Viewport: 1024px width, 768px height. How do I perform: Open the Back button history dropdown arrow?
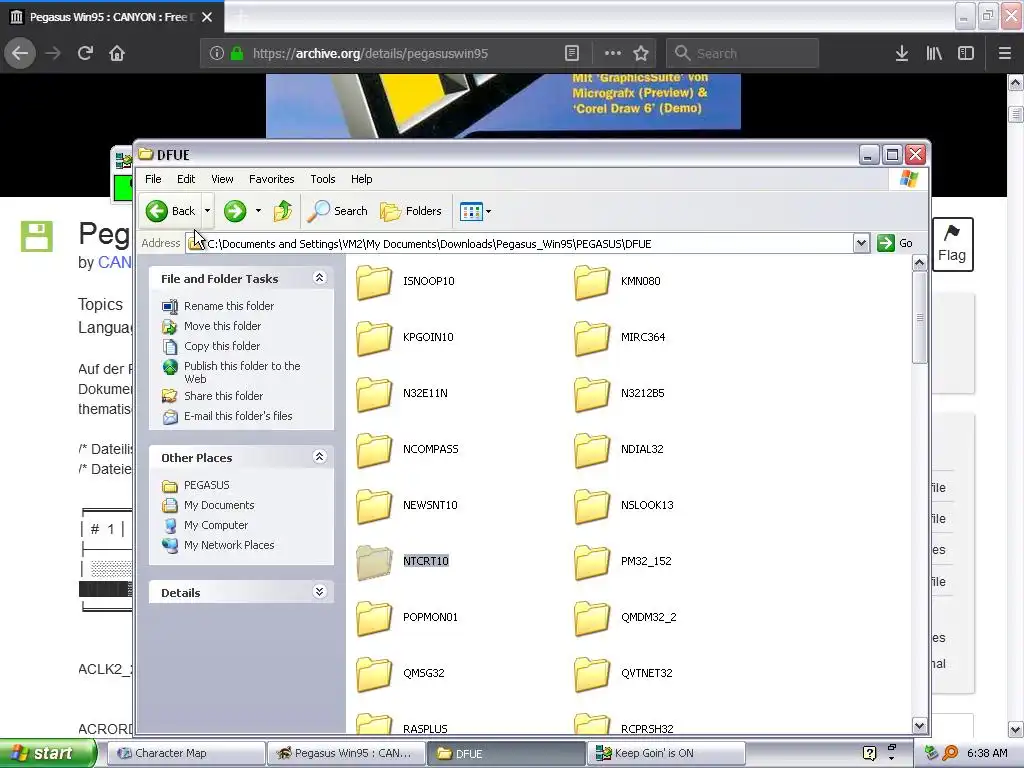click(x=208, y=211)
